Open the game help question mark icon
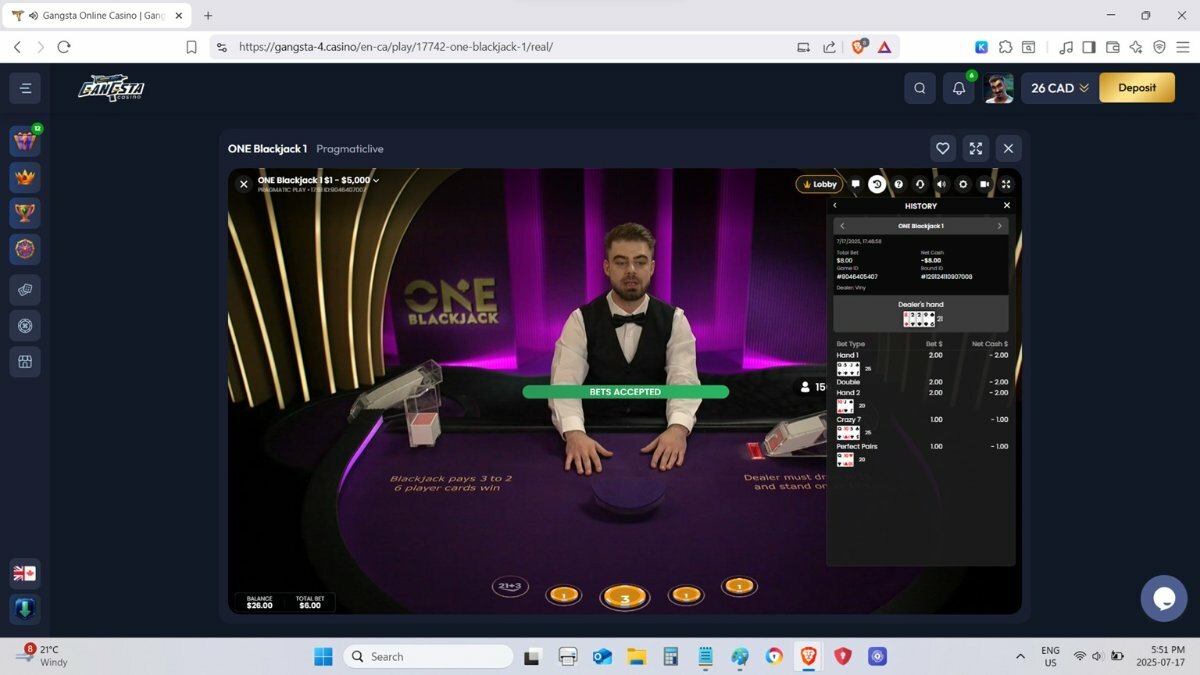Screen dimensions: 1200x675 click(x=898, y=184)
